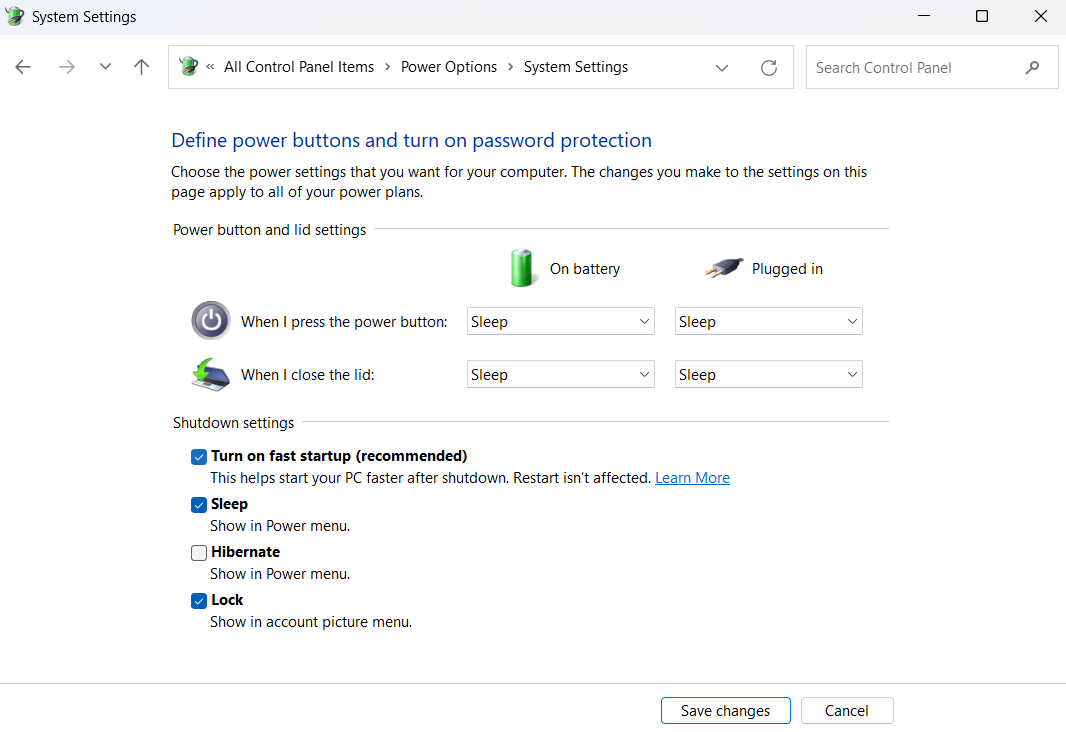The image size is (1066, 732).
Task: Click the green battery icon
Action: click(522, 268)
